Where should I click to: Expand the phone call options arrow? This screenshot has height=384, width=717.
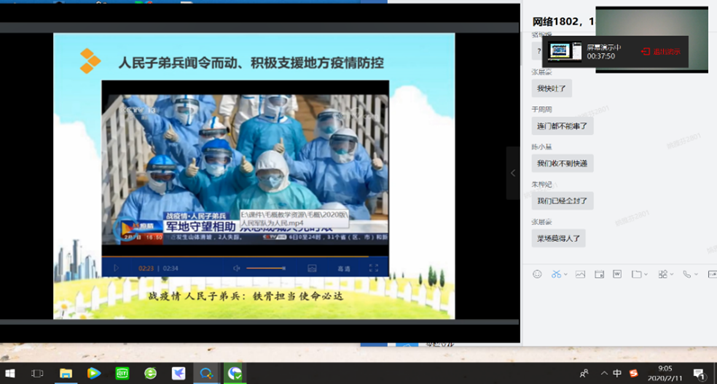(696, 275)
